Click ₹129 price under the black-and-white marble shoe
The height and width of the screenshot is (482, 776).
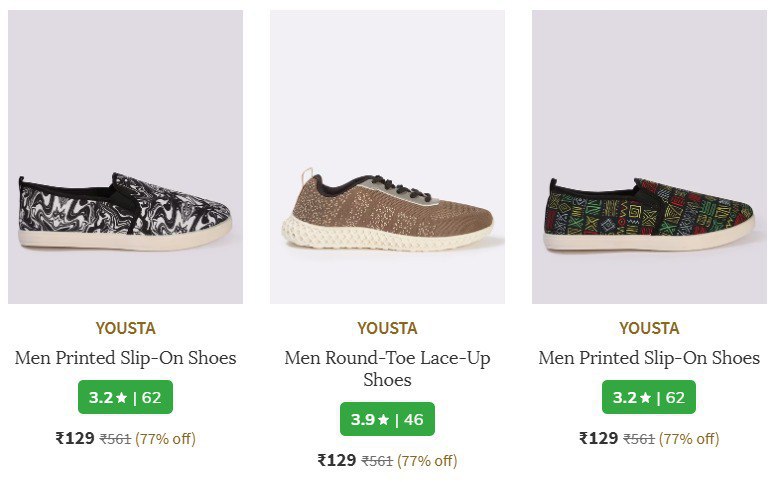tap(75, 438)
